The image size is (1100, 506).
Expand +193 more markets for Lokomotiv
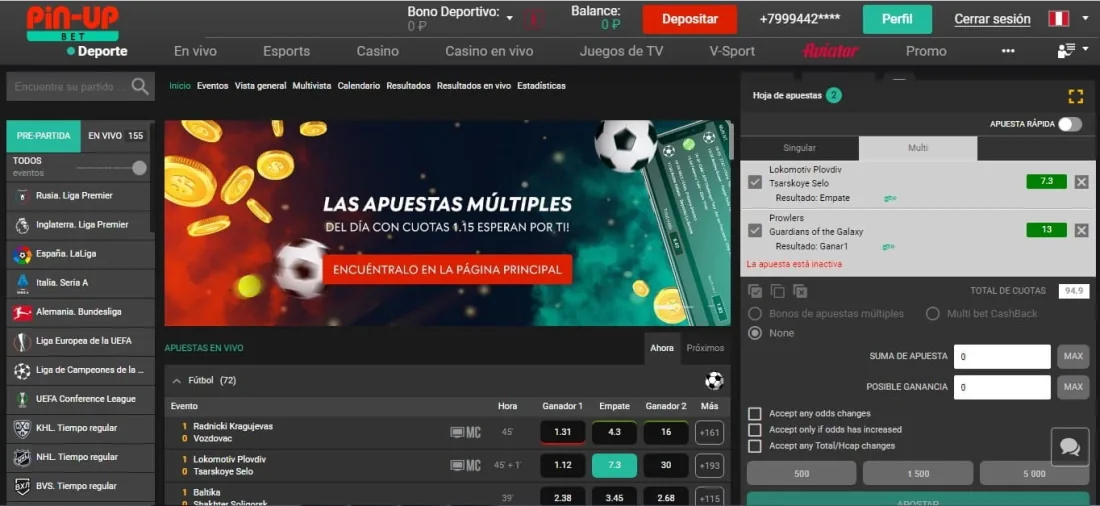tap(709, 465)
